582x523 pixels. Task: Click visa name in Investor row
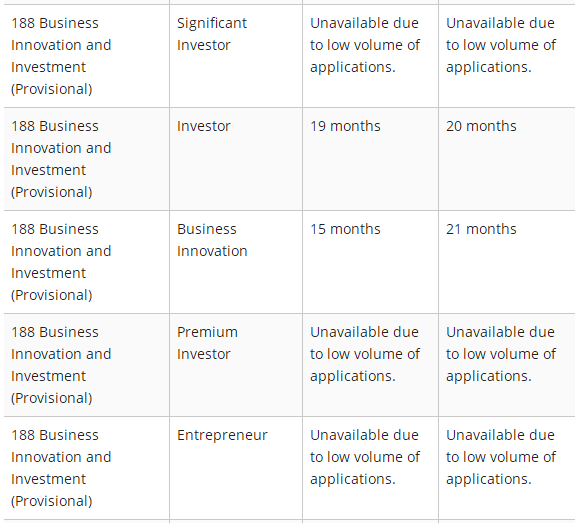(61, 159)
